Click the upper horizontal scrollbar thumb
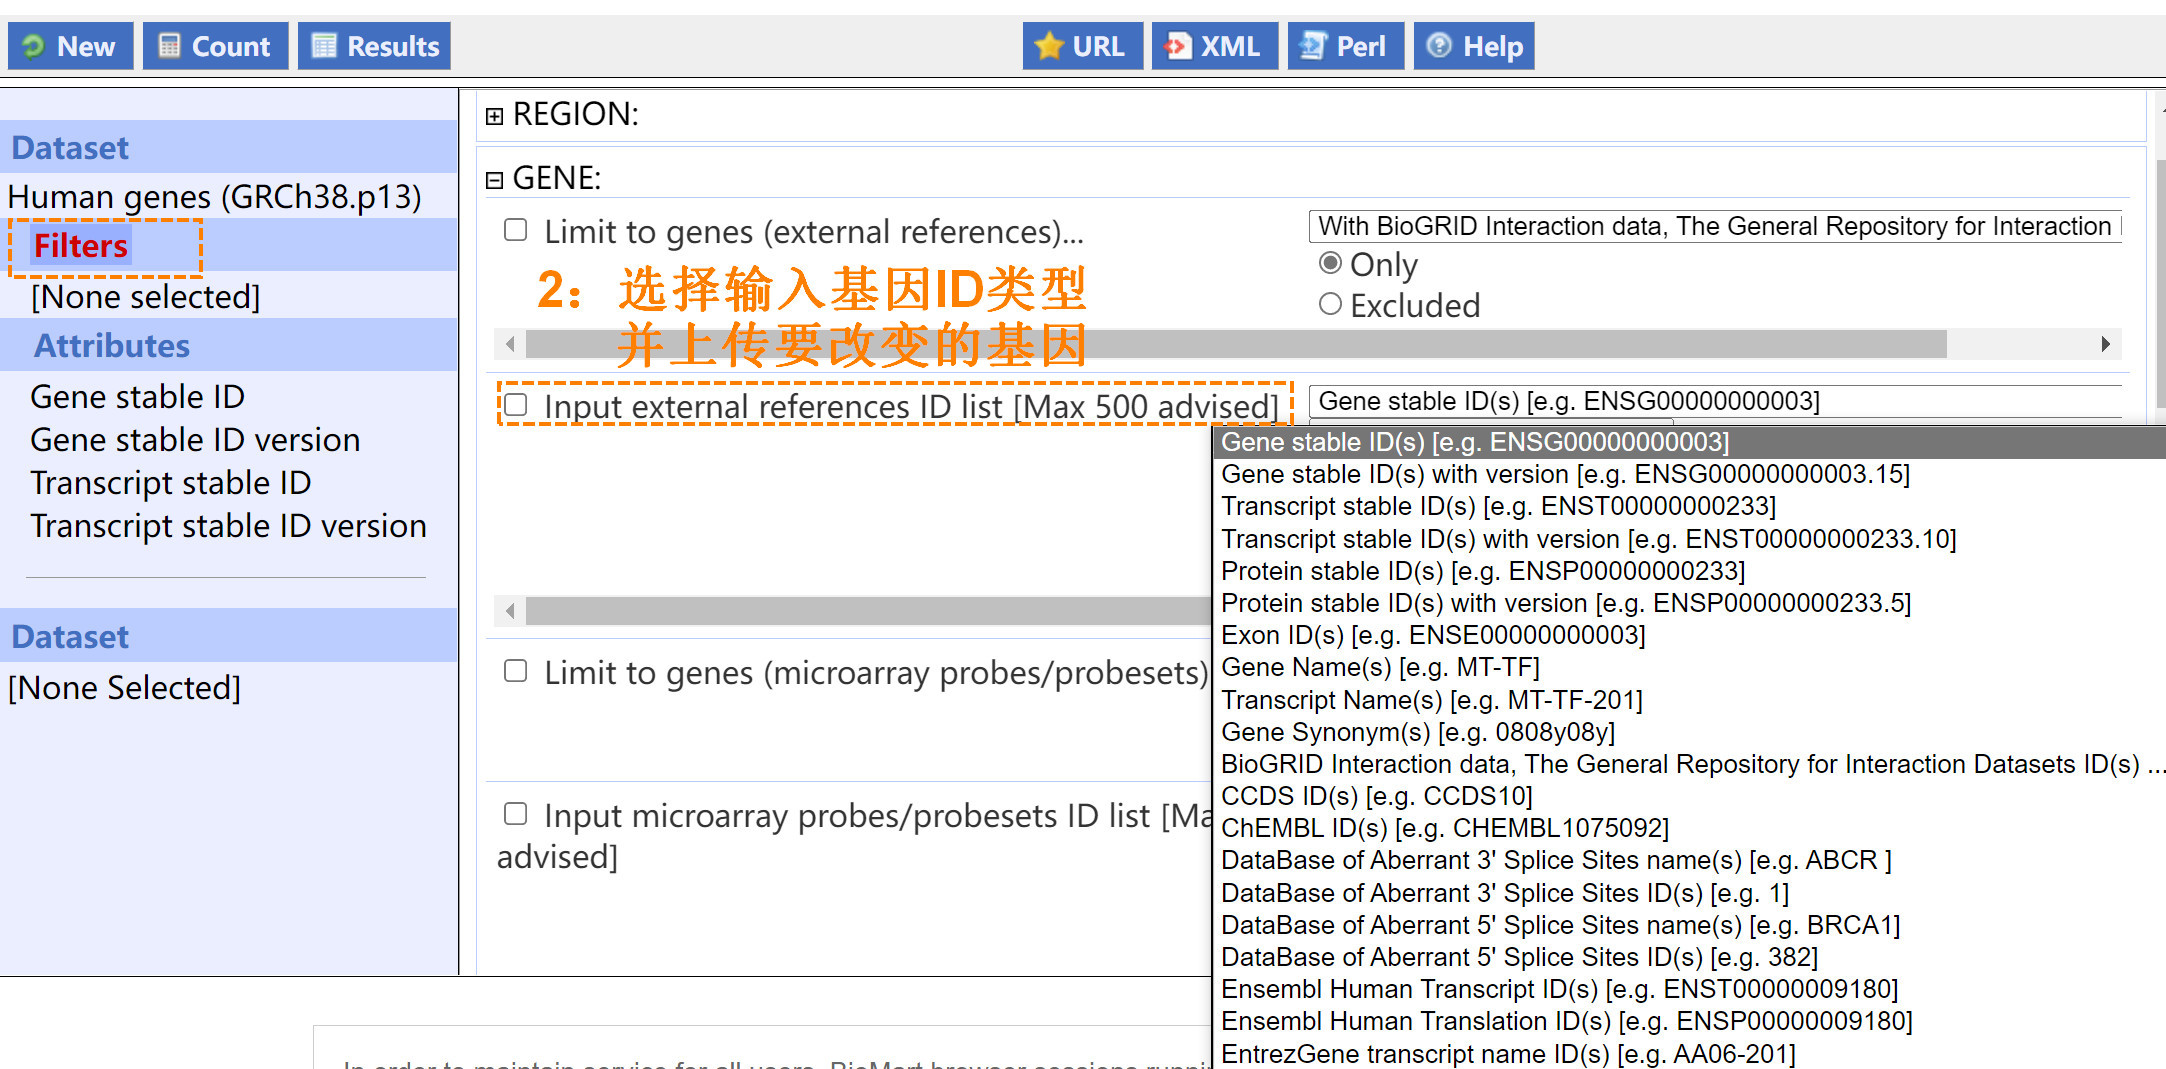Image resolution: width=2166 pixels, height=1069 pixels. coord(1236,344)
